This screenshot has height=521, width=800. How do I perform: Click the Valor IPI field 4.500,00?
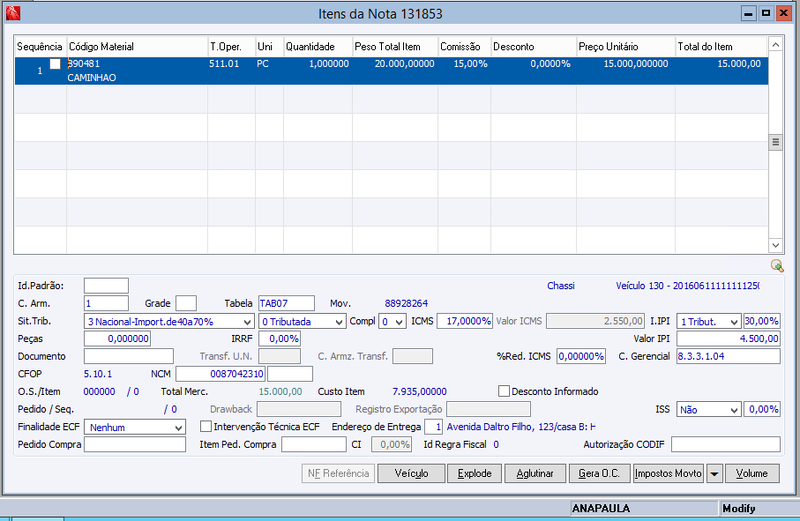coord(728,339)
